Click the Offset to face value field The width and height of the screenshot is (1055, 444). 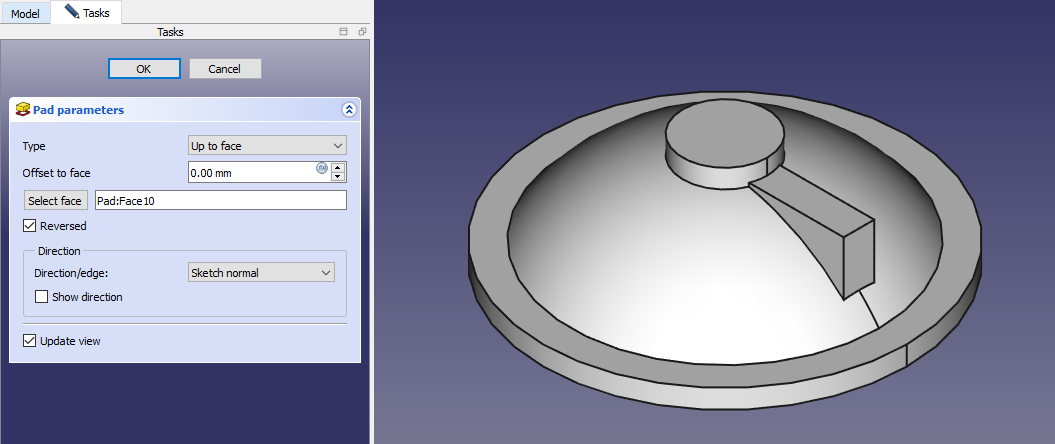point(250,173)
